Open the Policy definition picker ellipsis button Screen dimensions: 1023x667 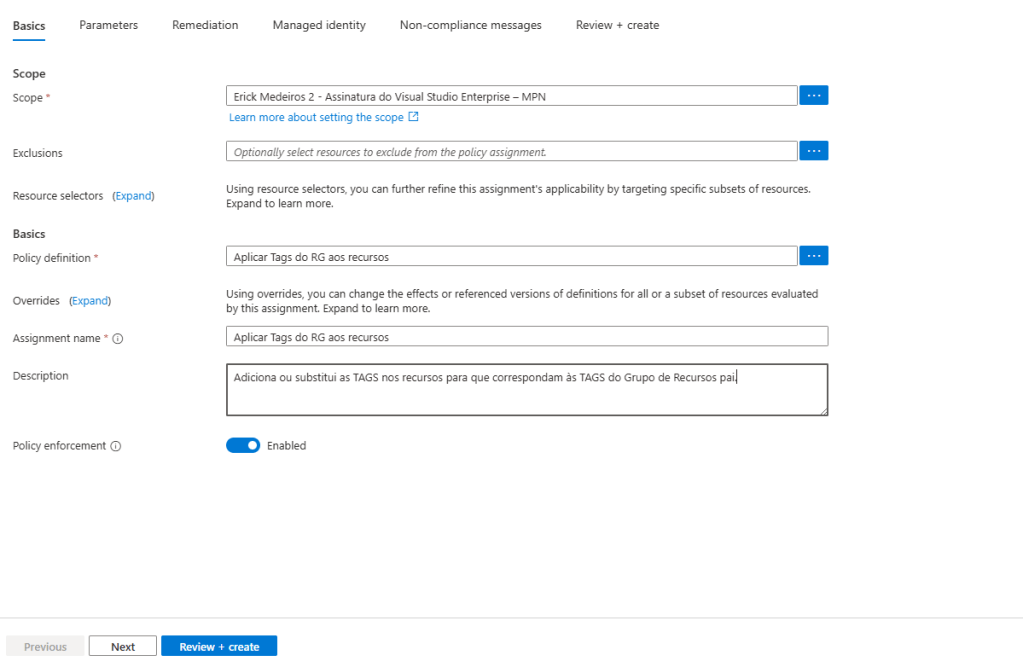[813, 256]
